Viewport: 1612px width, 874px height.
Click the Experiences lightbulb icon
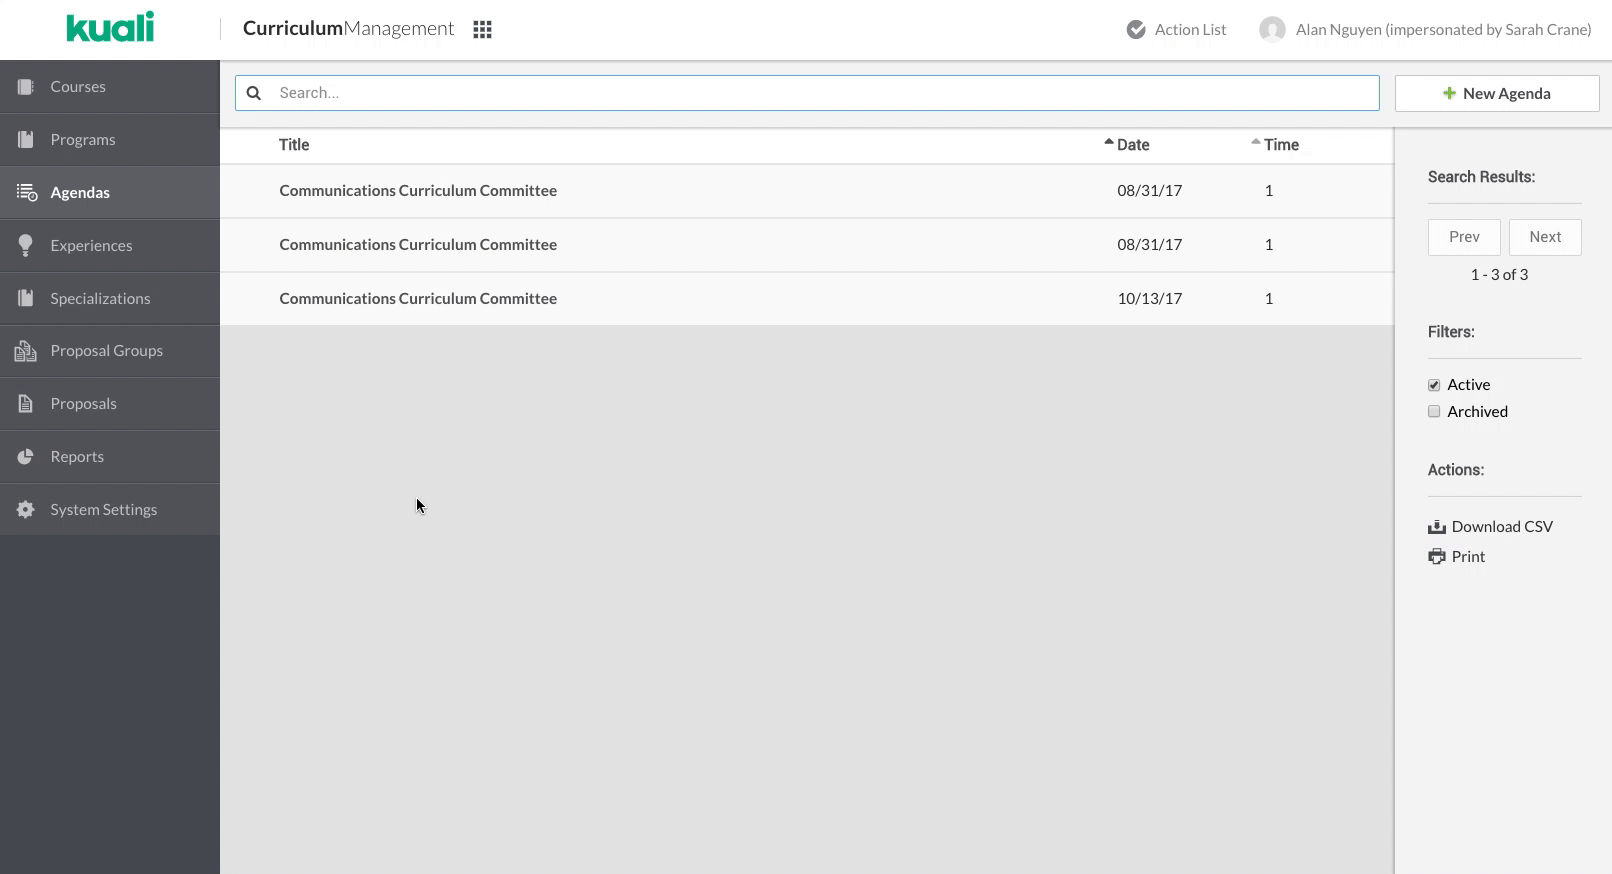26,246
